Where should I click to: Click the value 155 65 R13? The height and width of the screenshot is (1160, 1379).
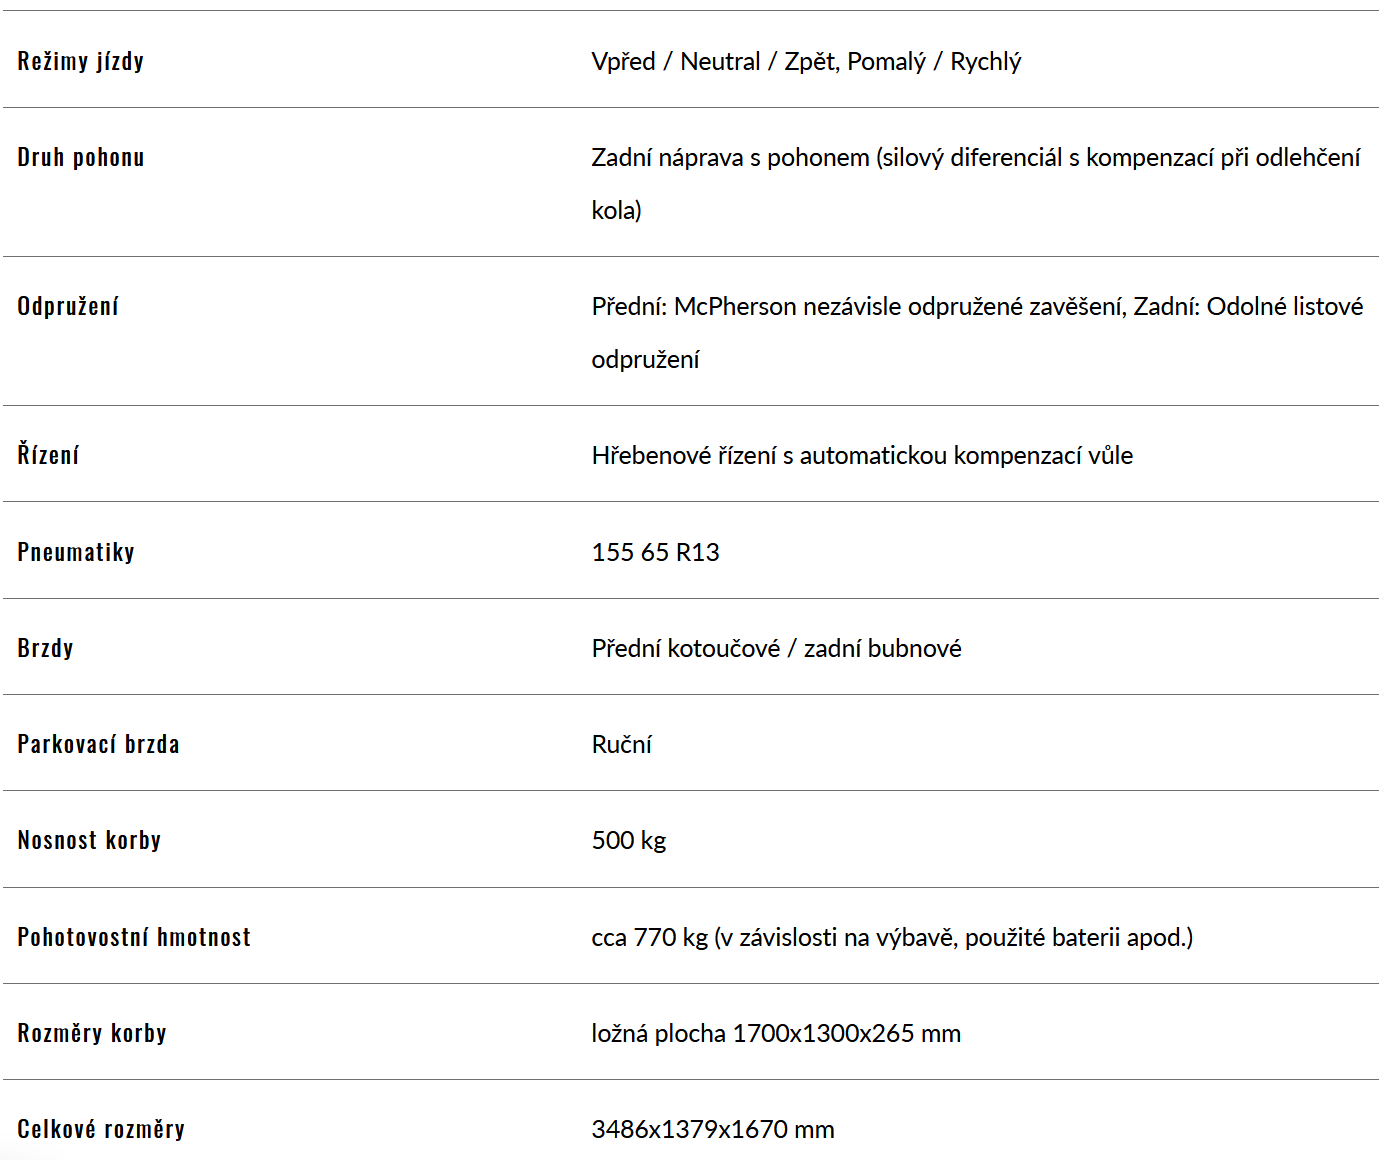pos(655,552)
